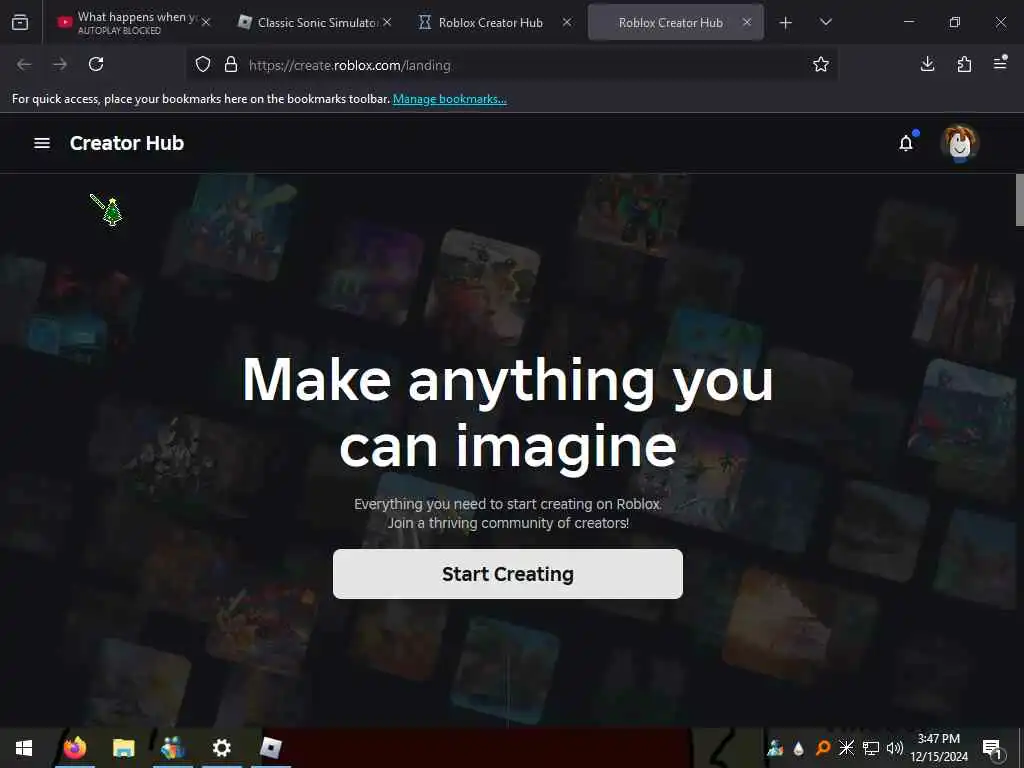Open tracking protection shield info

tap(203, 65)
